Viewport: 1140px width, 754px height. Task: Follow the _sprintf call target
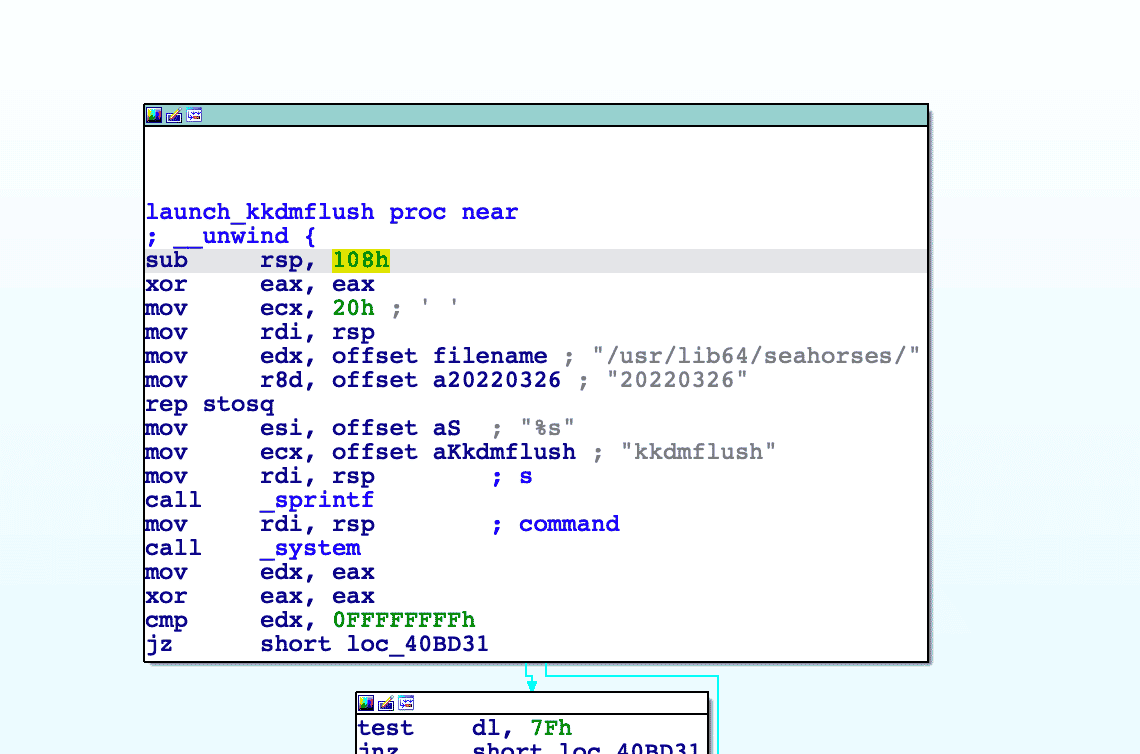pos(318,499)
